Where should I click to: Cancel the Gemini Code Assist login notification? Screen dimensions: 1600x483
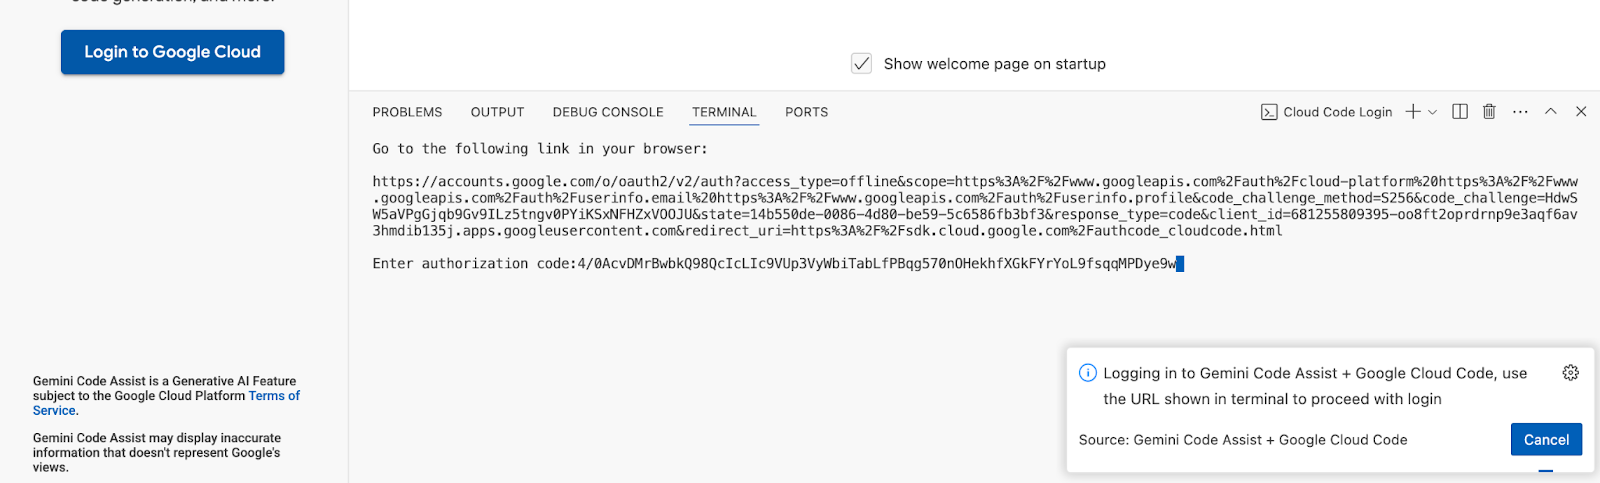click(1546, 440)
